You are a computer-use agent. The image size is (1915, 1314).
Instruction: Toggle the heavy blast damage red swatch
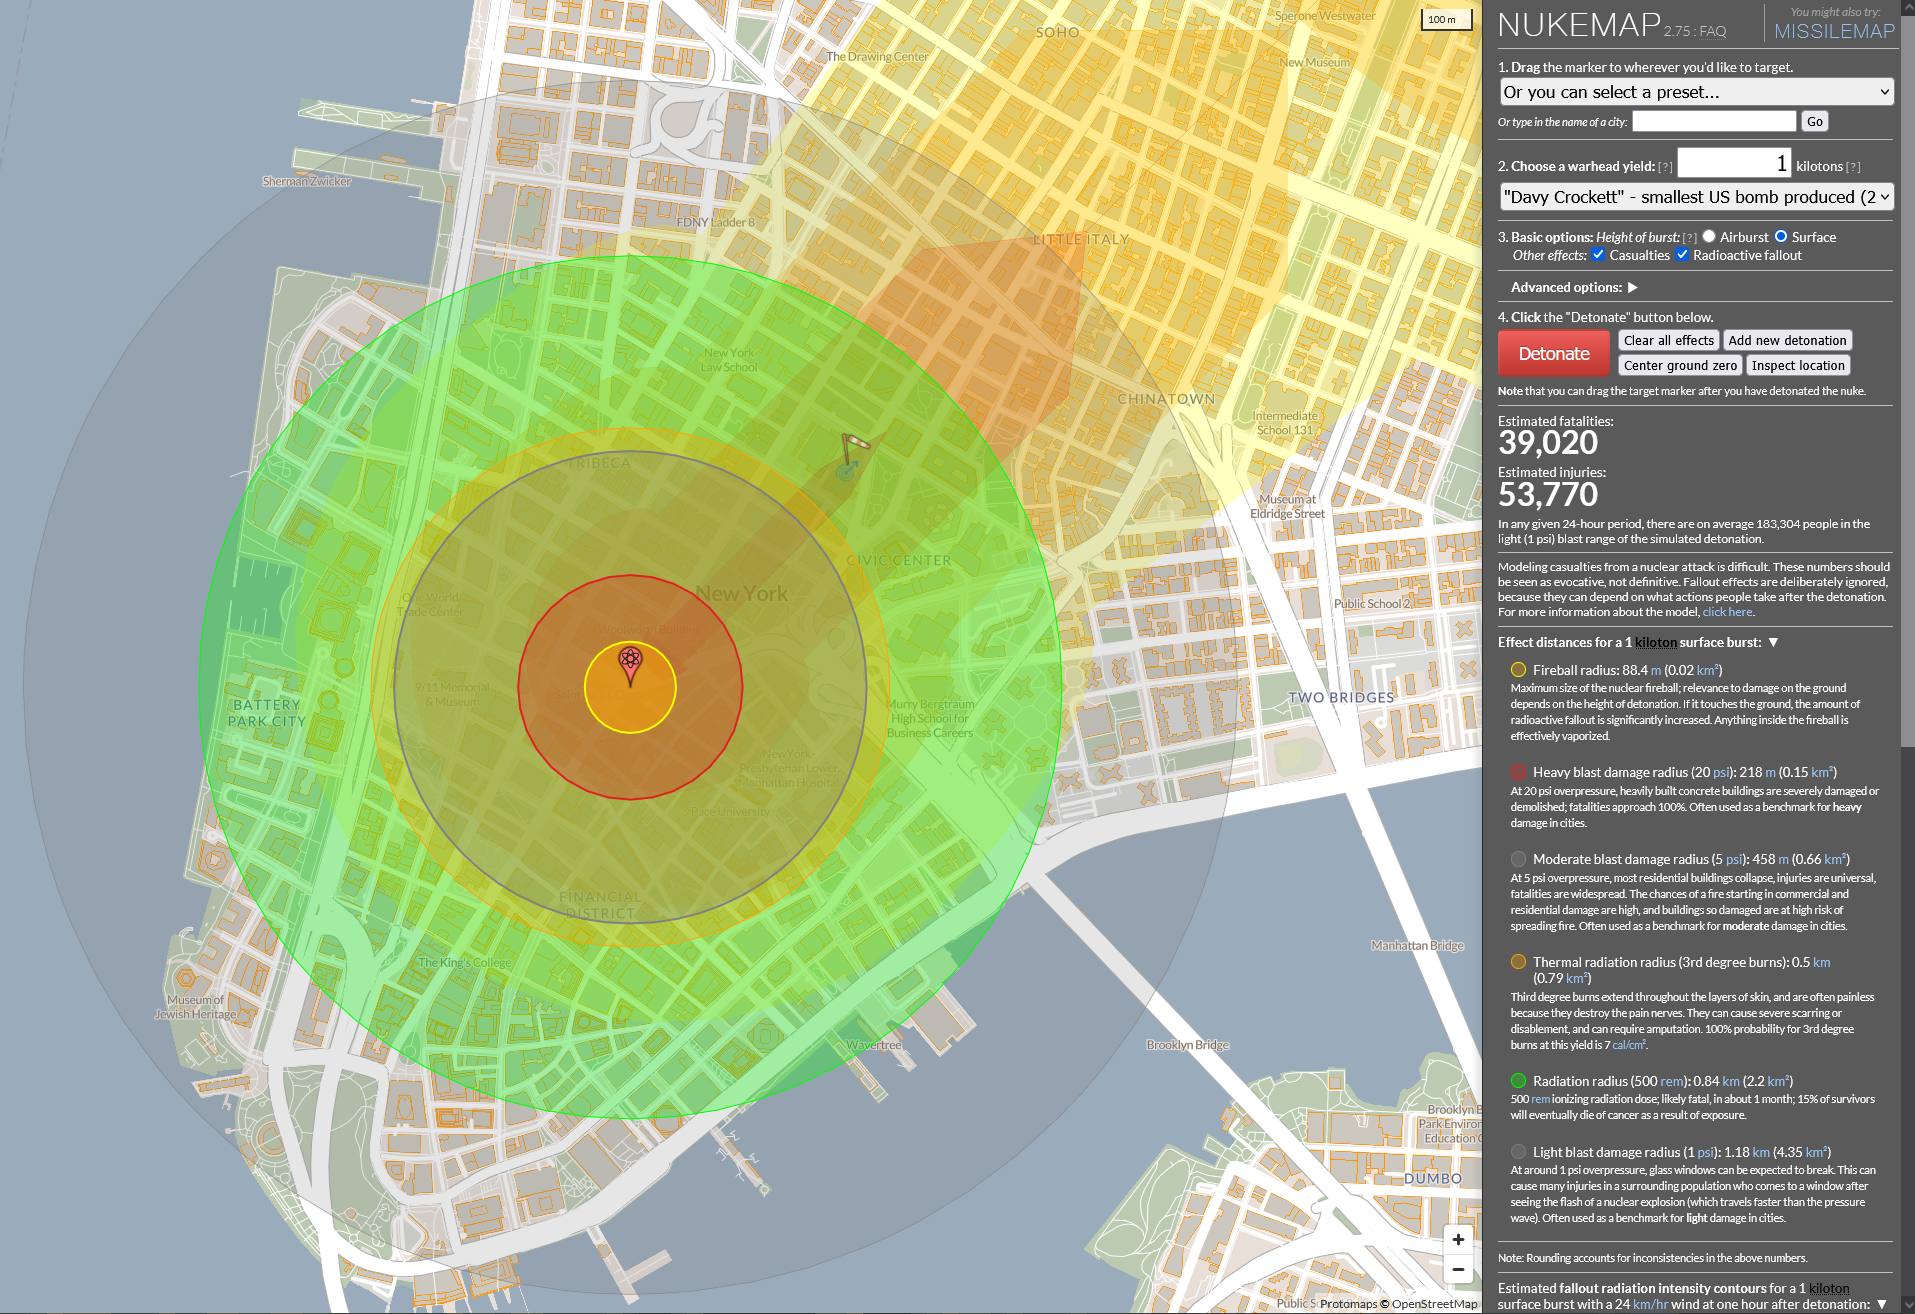click(x=1518, y=772)
